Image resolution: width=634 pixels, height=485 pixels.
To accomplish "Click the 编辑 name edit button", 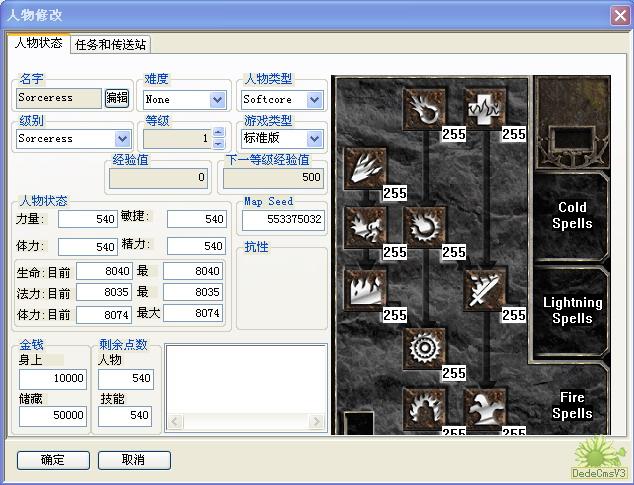I will 117,98.
